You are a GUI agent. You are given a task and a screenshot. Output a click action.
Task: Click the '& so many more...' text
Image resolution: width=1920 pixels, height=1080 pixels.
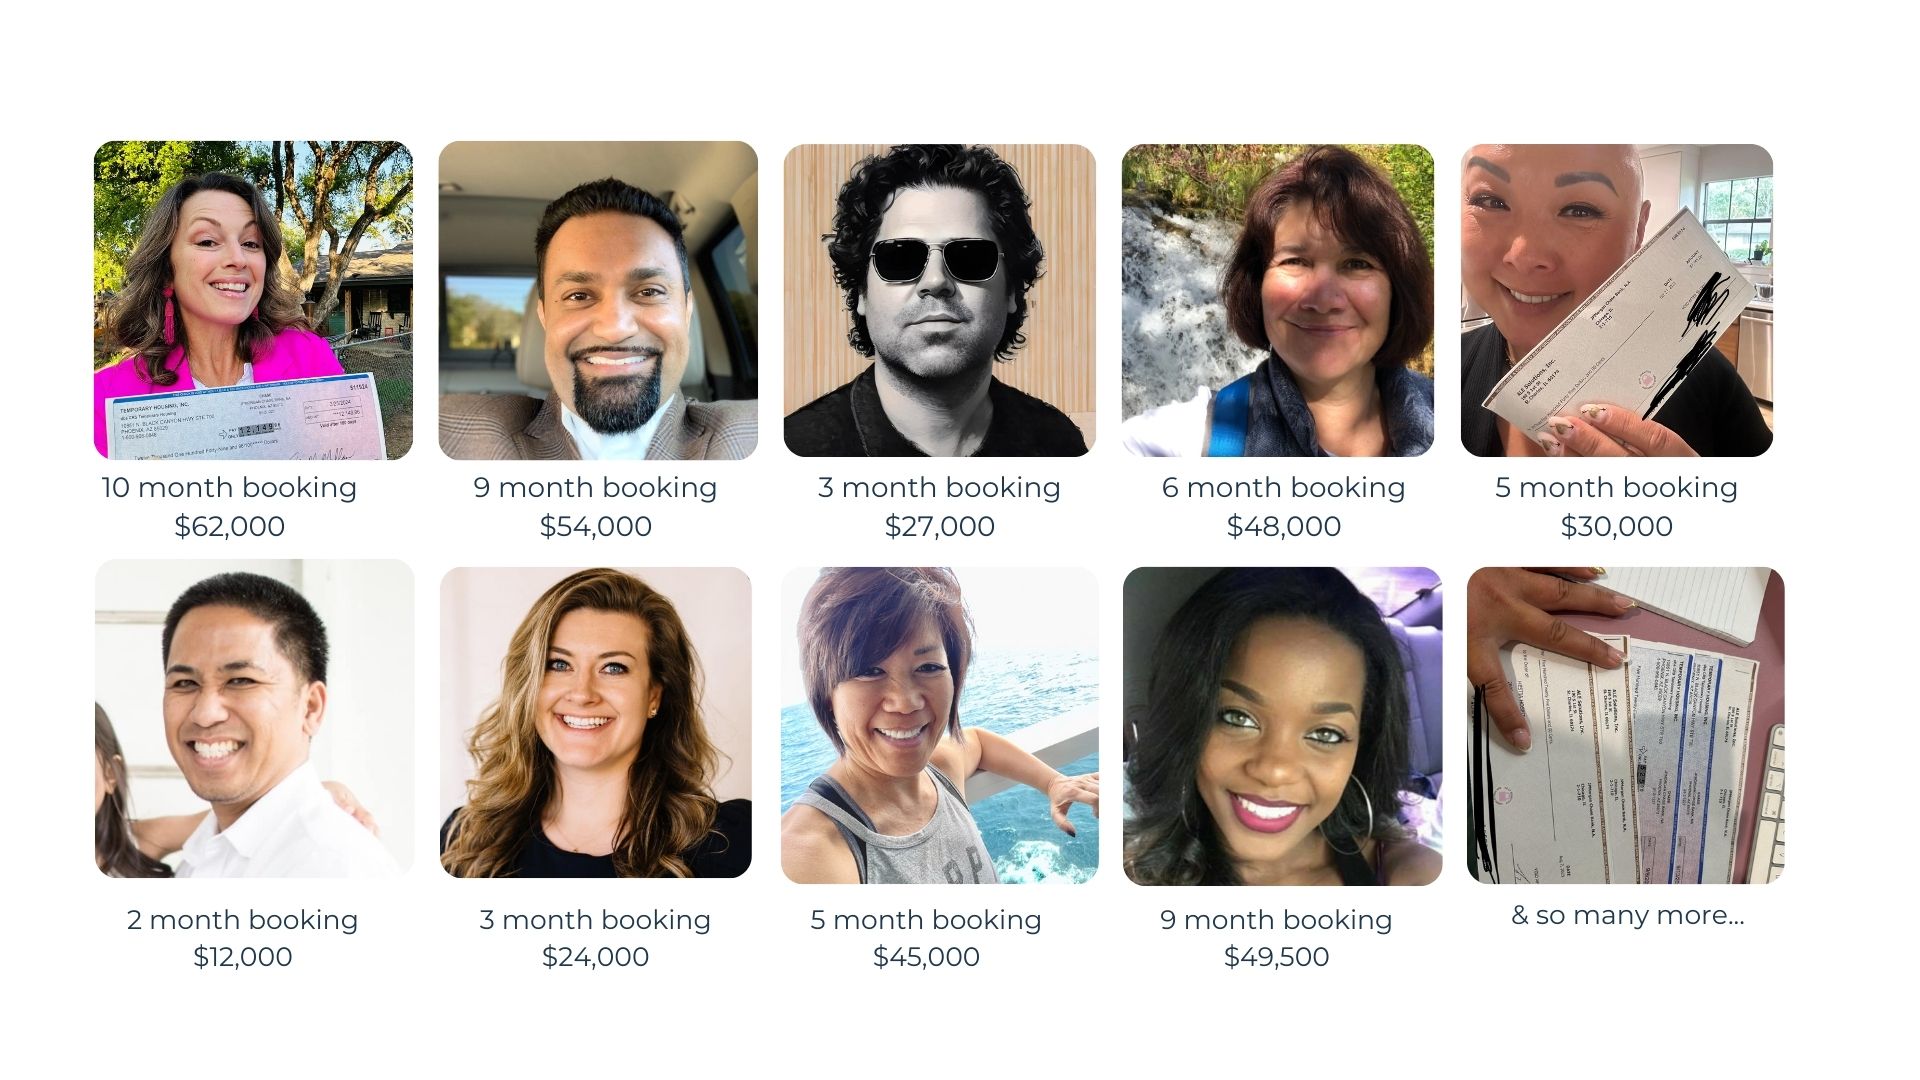(x=1628, y=915)
